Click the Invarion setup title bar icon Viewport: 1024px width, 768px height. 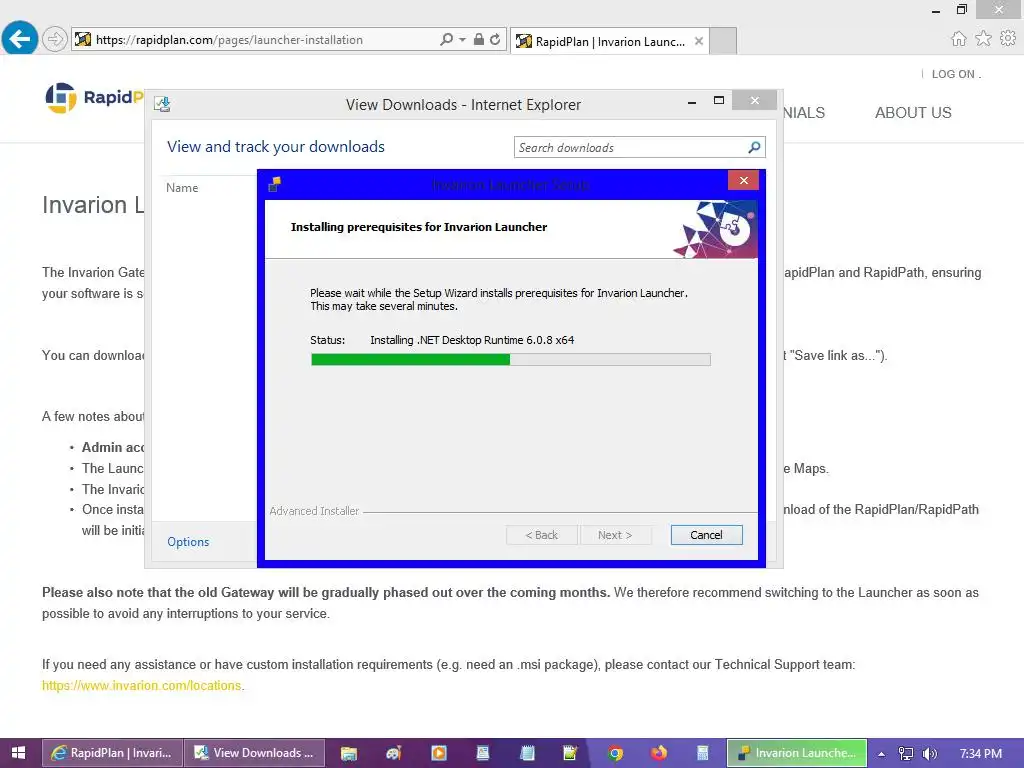pyautogui.click(x=275, y=185)
